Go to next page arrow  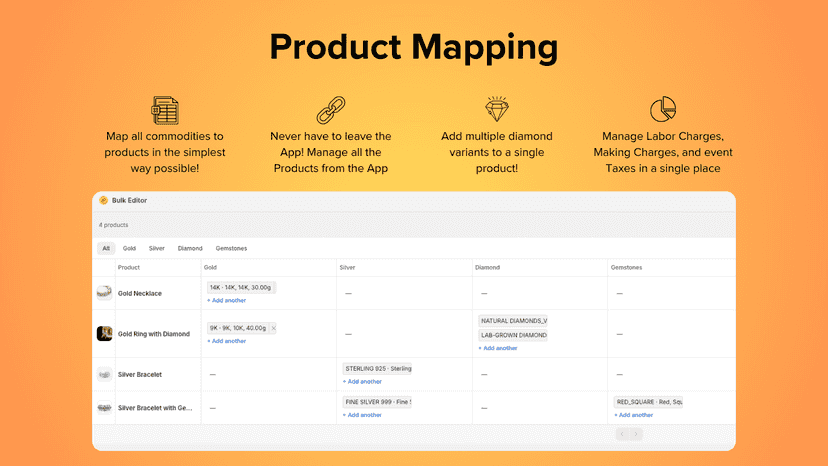point(636,434)
